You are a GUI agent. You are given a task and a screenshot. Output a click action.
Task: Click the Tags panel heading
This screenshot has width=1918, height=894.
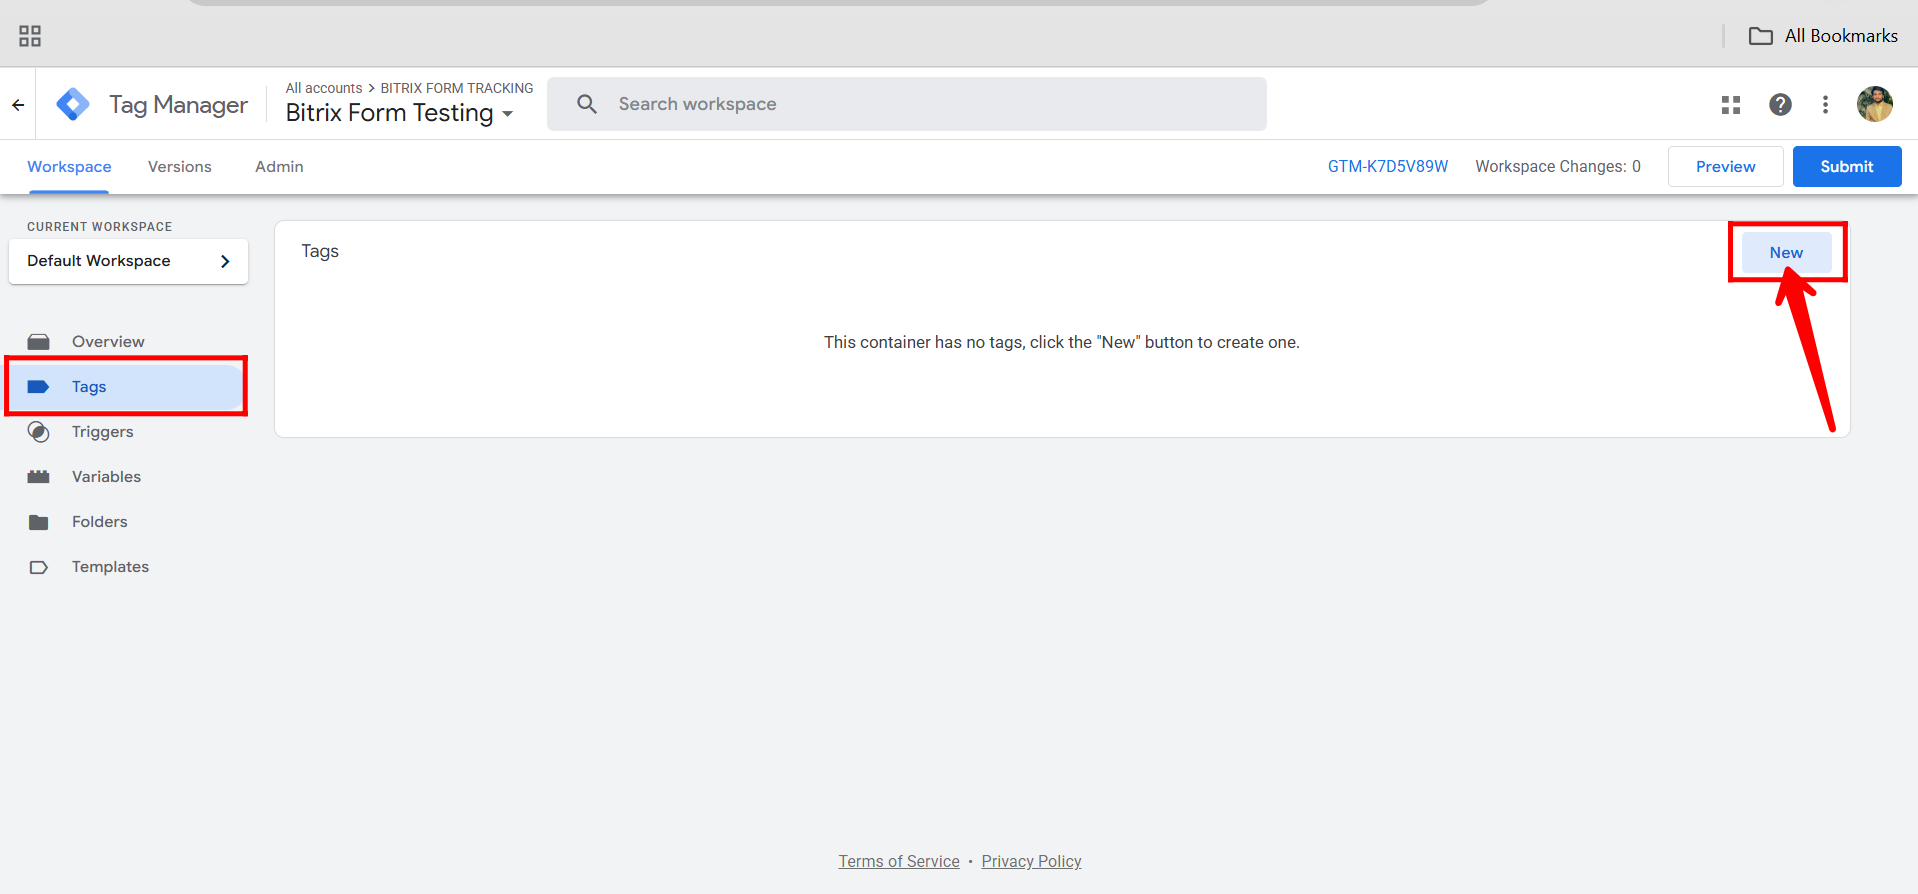[x=320, y=251]
